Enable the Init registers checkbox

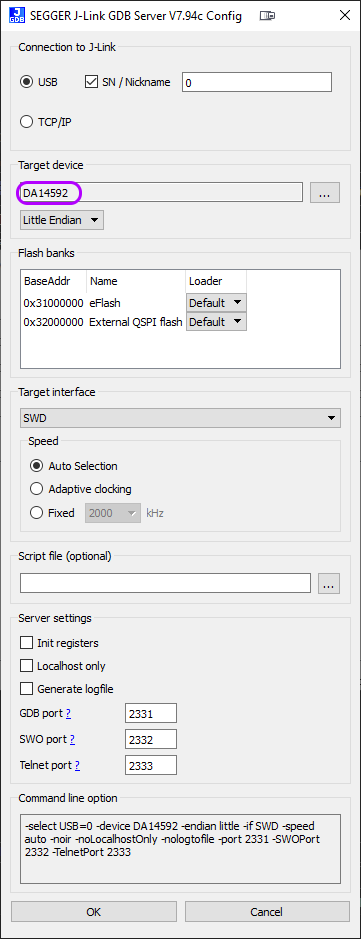[x=26, y=643]
